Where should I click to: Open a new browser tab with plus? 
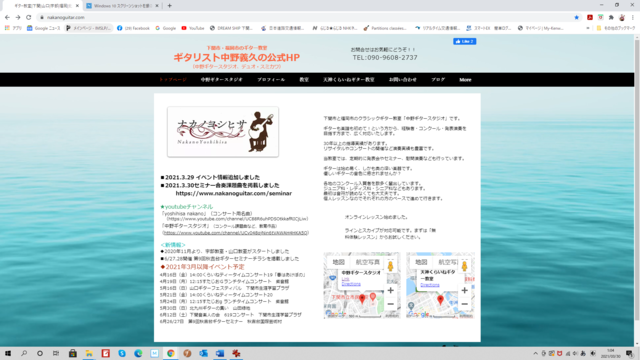point(169,6)
